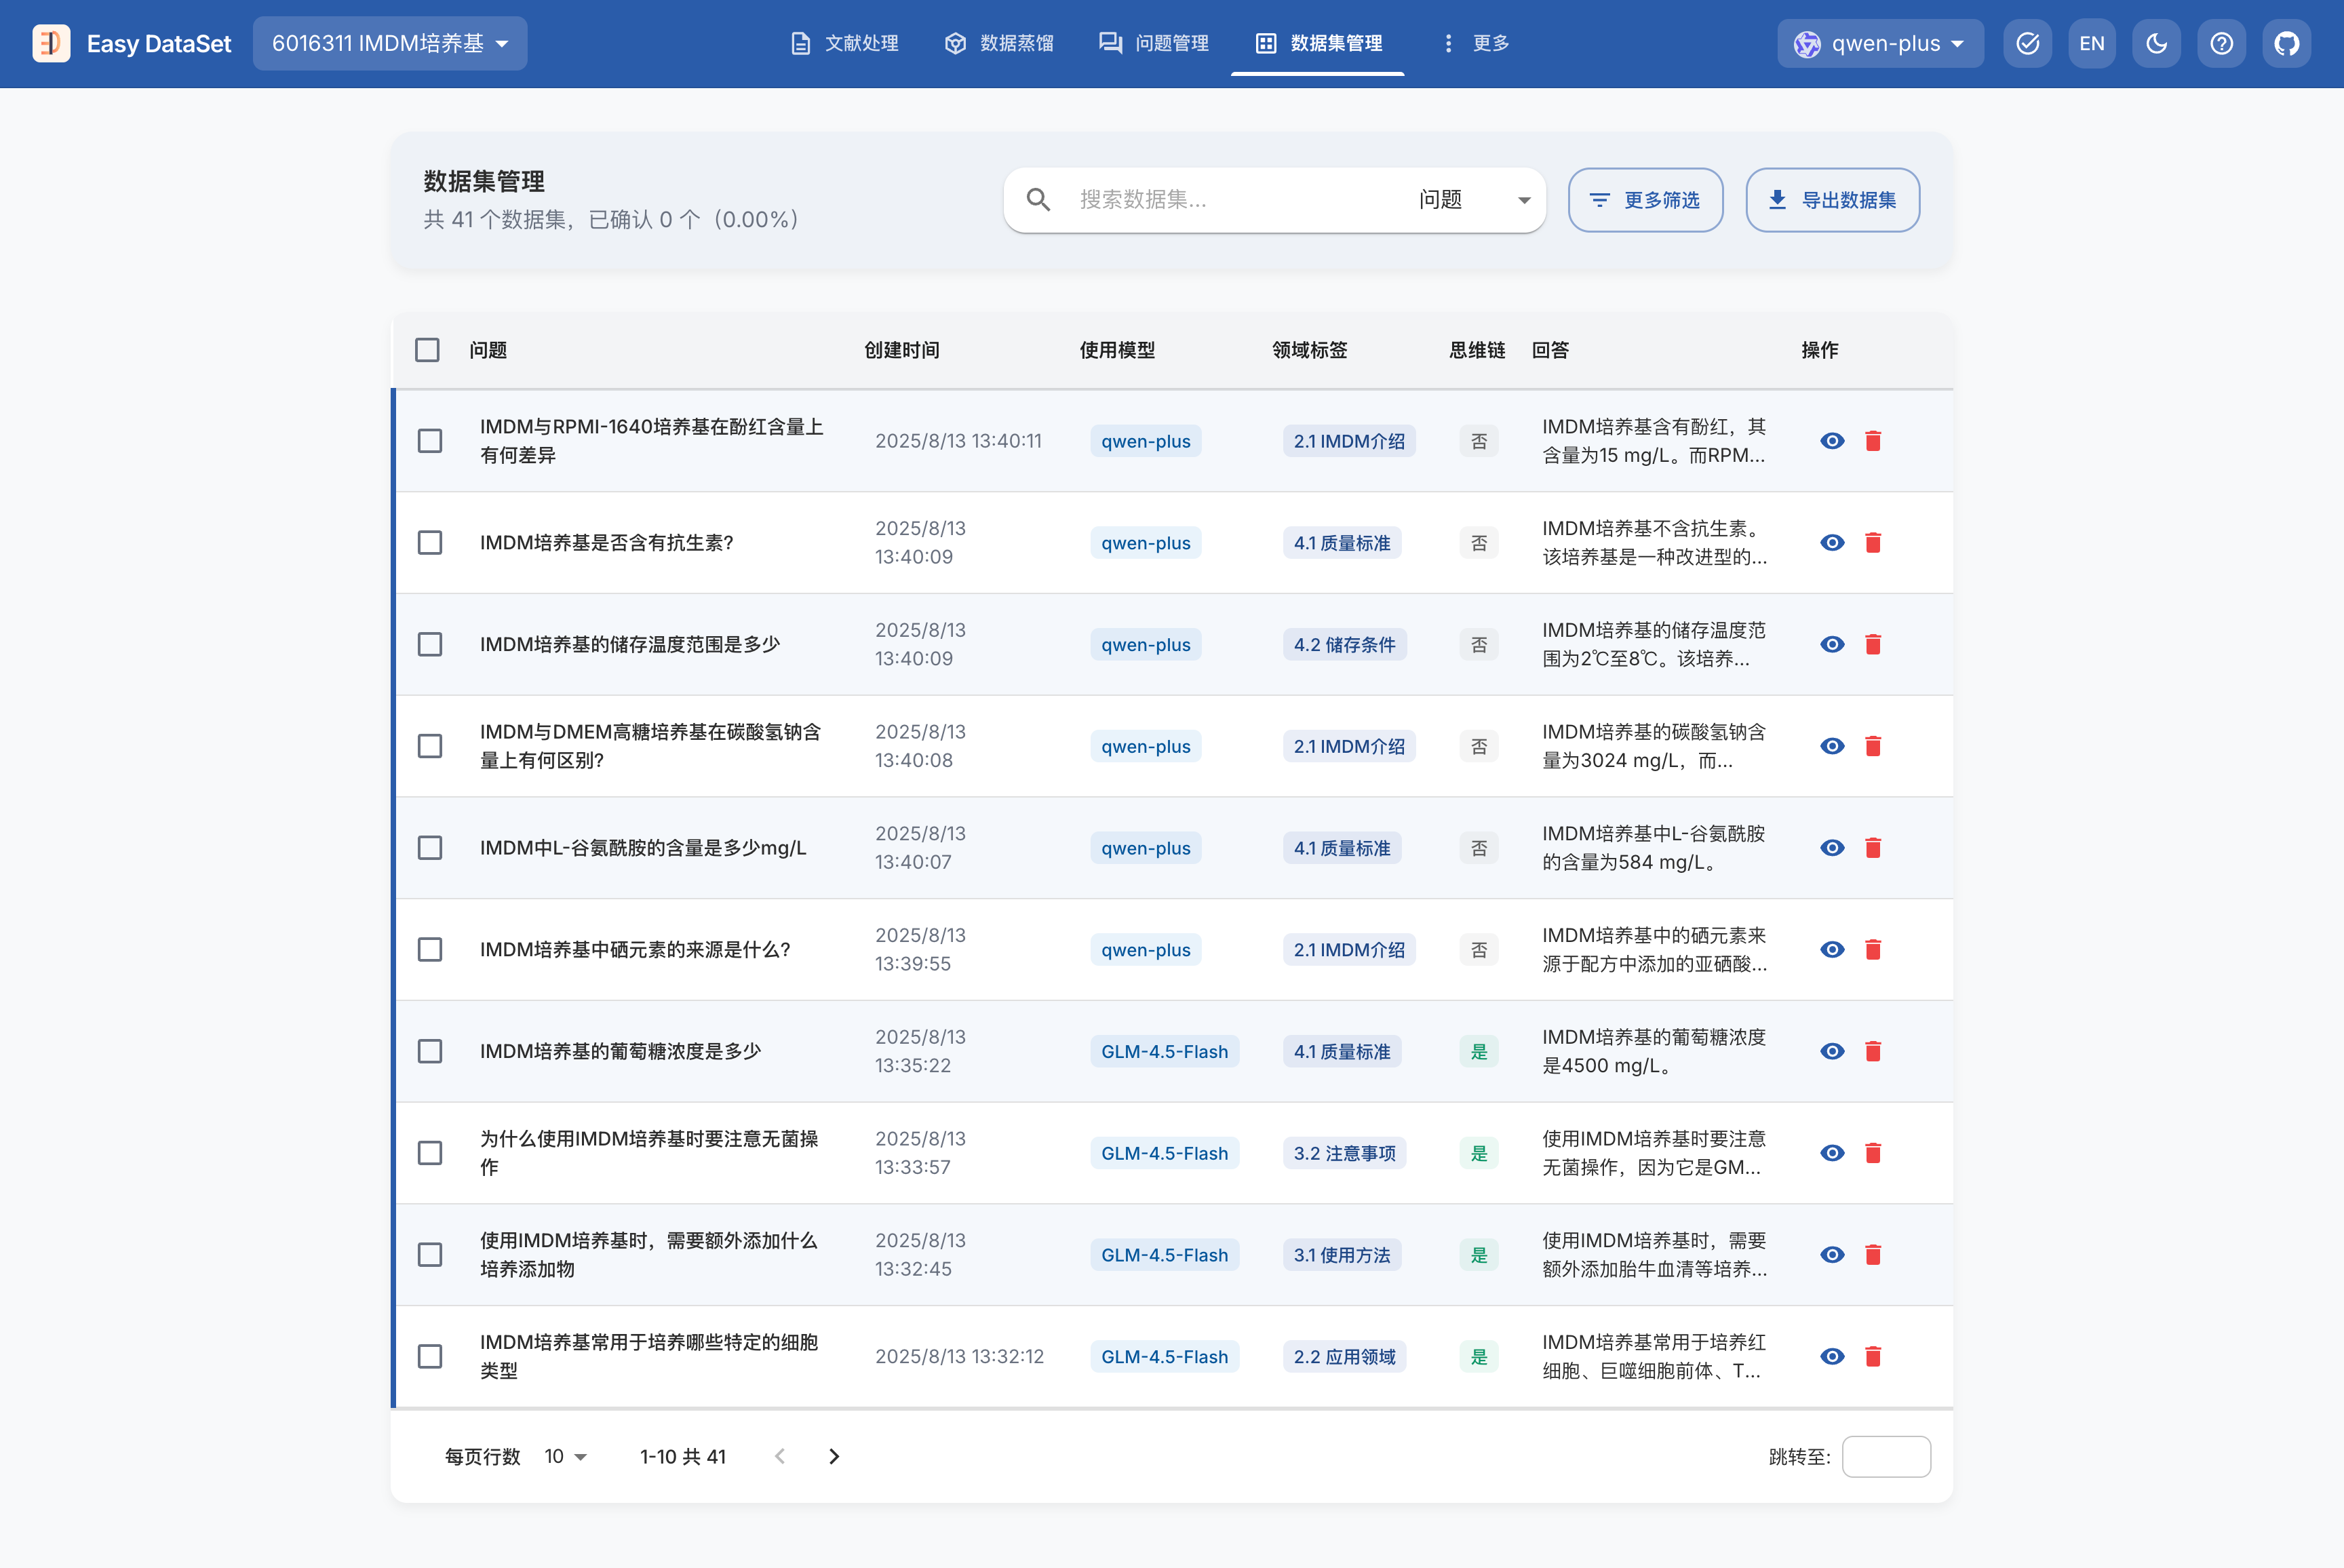Click the 2.2 应用领域 tag

pyautogui.click(x=1344, y=1357)
